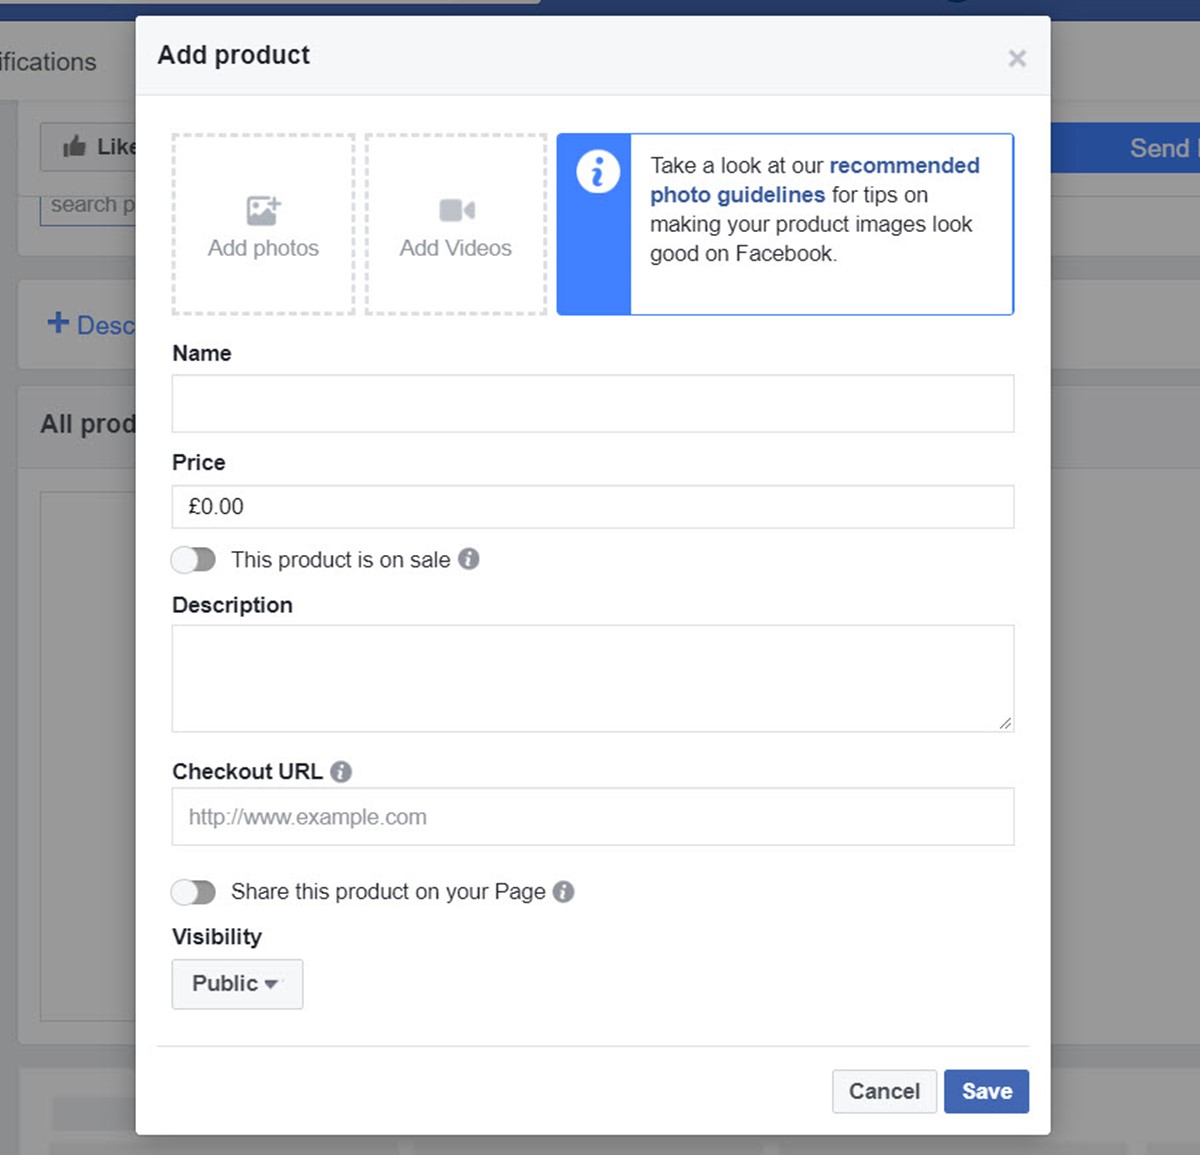Select the Checkout URL input box

click(593, 817)
